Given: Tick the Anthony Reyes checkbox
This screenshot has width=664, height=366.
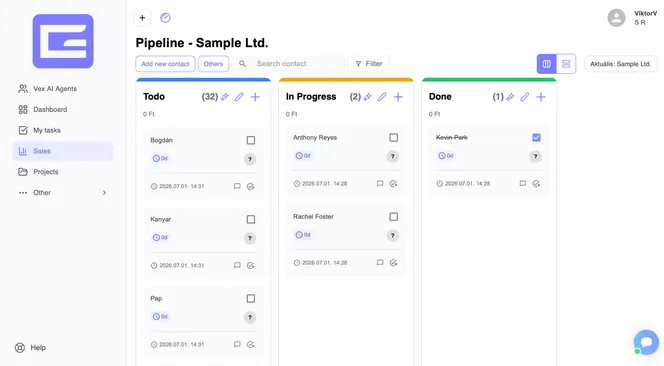Looking at the screenshot, I should click(x=393, y=138).
